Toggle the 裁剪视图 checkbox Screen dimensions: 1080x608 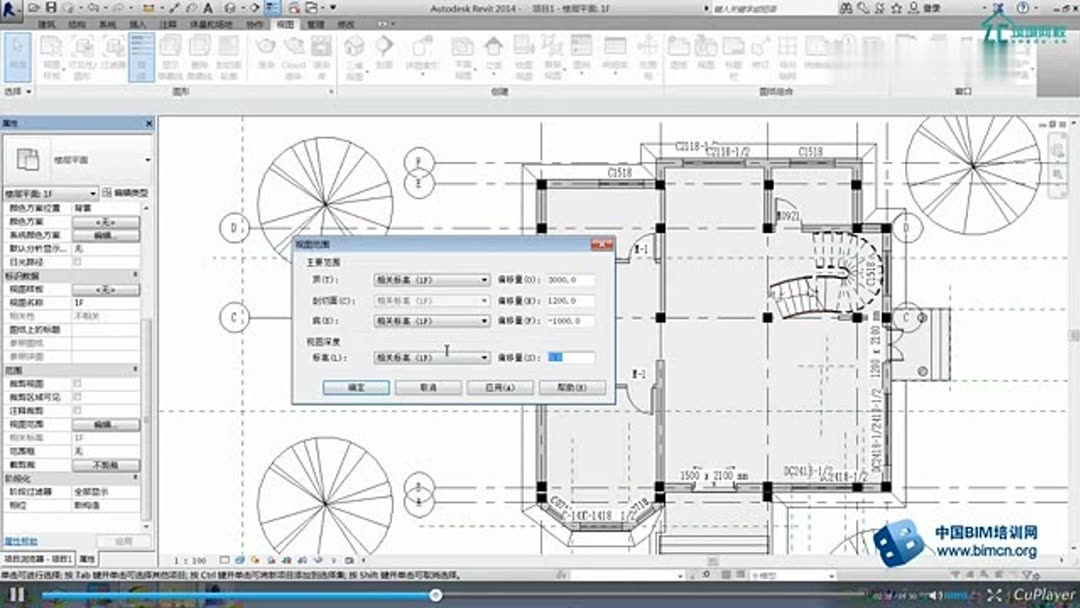tap(77, 384)
